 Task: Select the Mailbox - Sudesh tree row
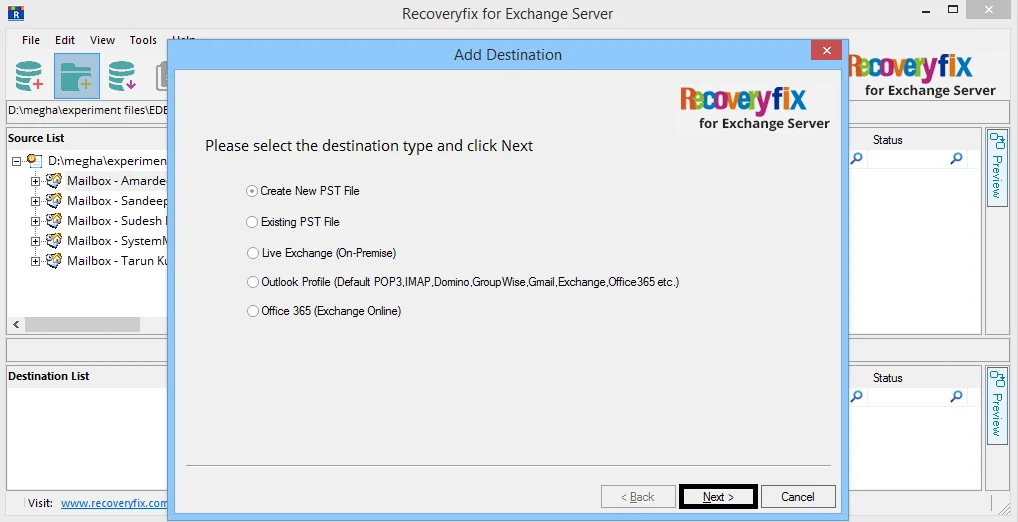point(117,221)
